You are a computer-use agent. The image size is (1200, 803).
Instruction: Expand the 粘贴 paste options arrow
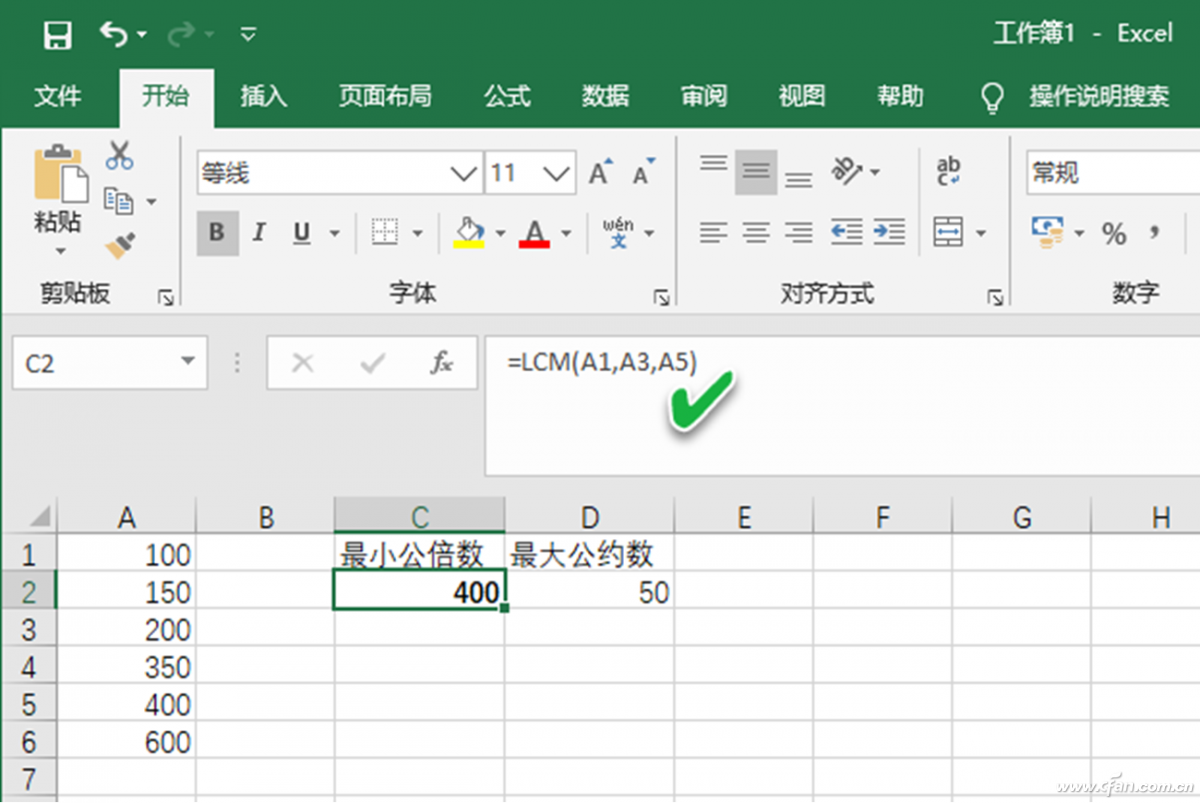coord(60,251)
